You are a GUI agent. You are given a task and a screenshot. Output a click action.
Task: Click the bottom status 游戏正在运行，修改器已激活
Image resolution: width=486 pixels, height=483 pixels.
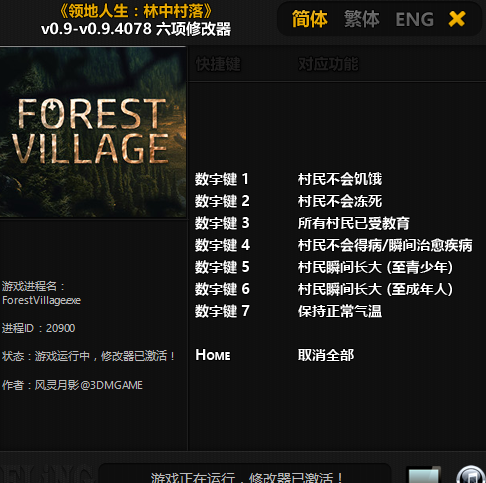(x=246, y=477)
